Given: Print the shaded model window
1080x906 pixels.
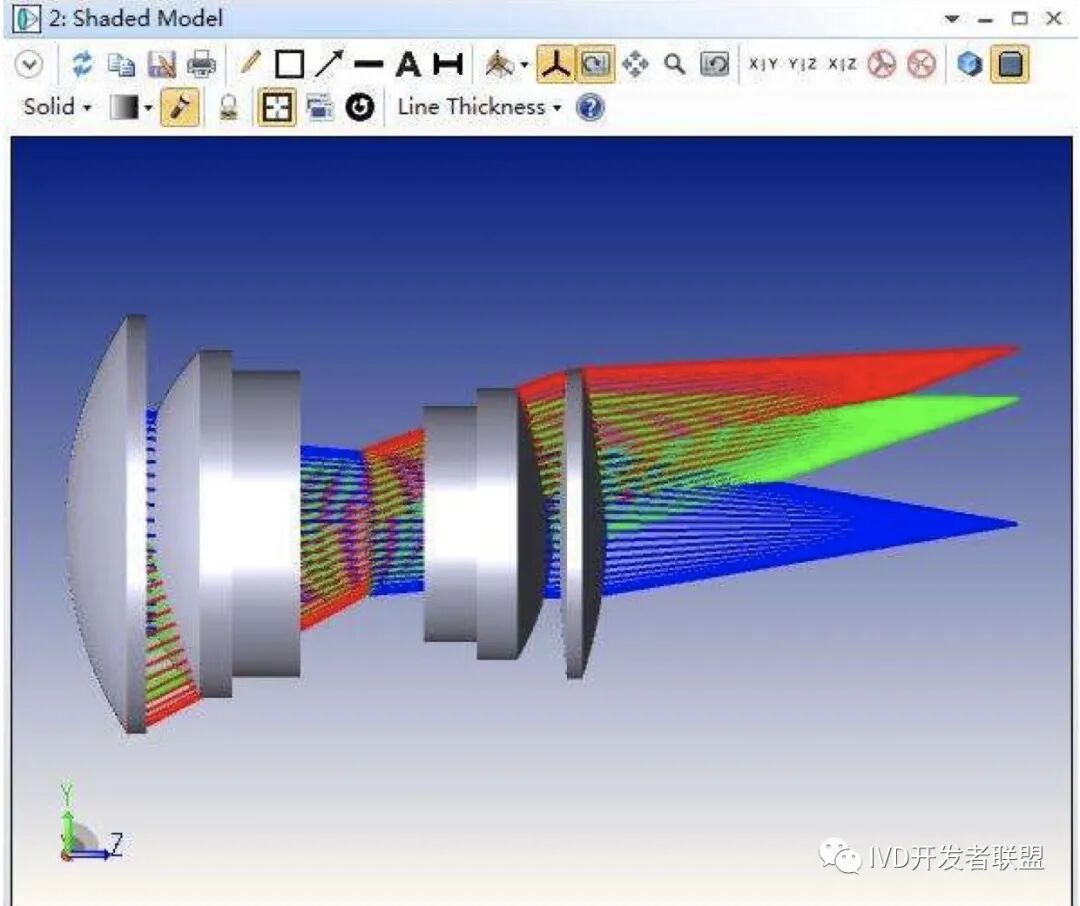Looking at the screenshot, I should (201, 65).
